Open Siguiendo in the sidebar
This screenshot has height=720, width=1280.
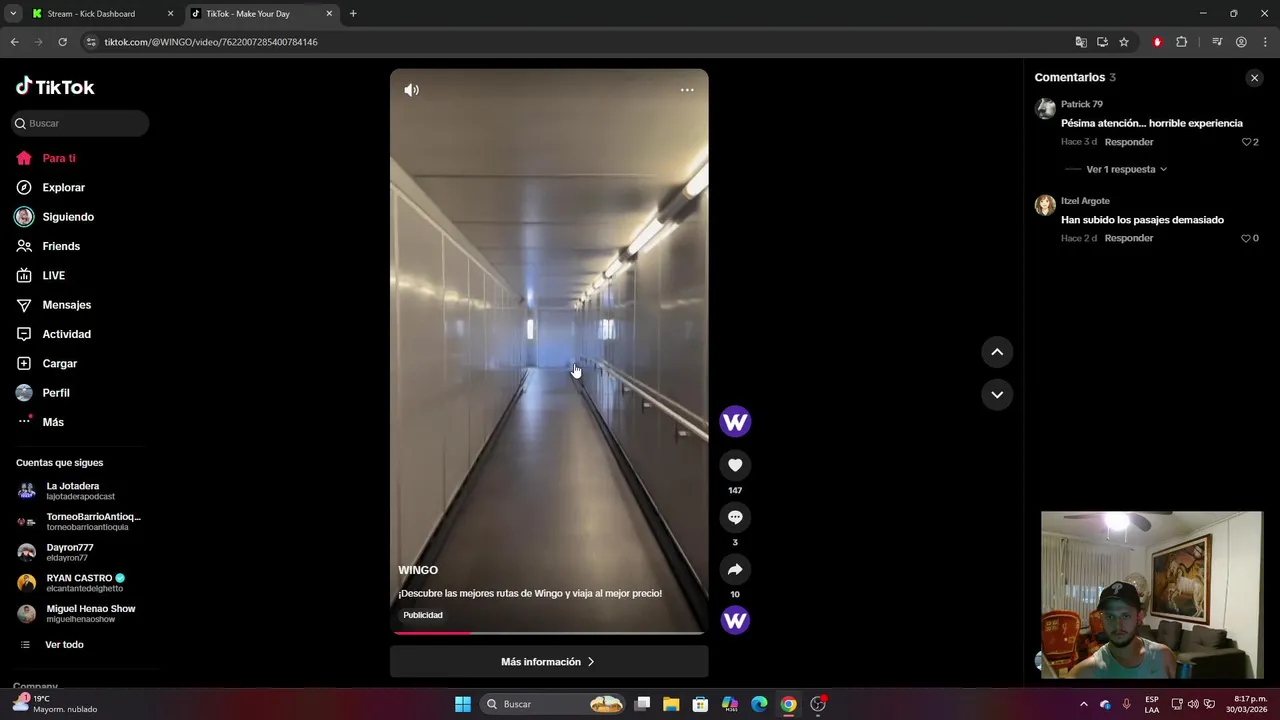pyautogui.click(x=67, y=217)
